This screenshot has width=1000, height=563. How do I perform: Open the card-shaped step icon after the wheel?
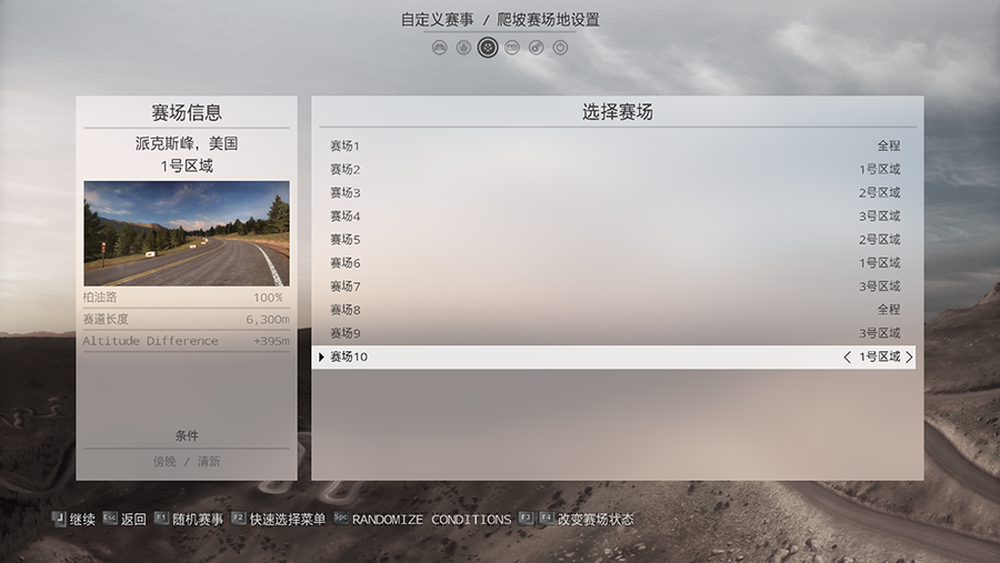pyautogui.click(x=512, y=47)
